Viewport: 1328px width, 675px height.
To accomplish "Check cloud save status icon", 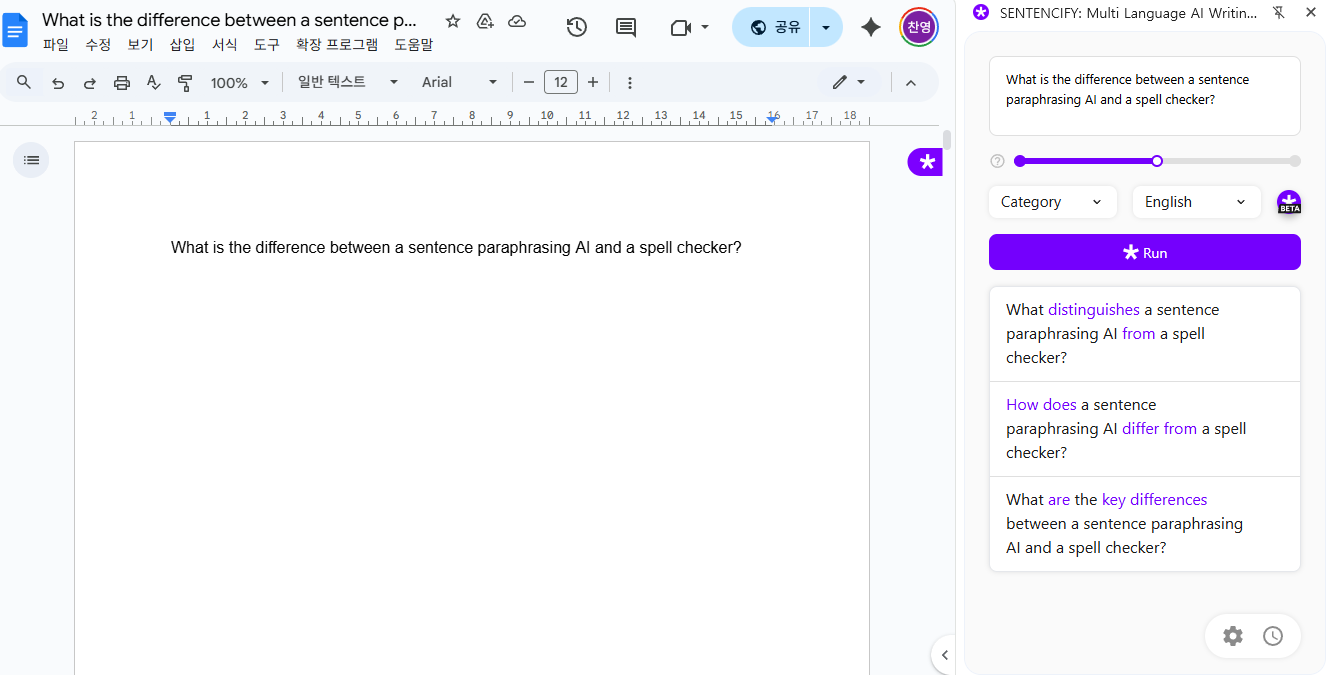I will (517, 21).
